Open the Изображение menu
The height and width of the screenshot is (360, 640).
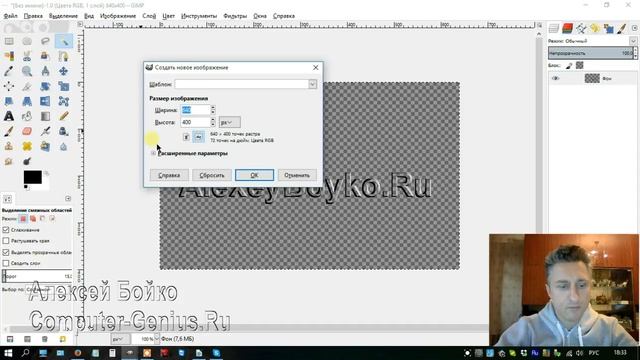click(x=118, y=16)
